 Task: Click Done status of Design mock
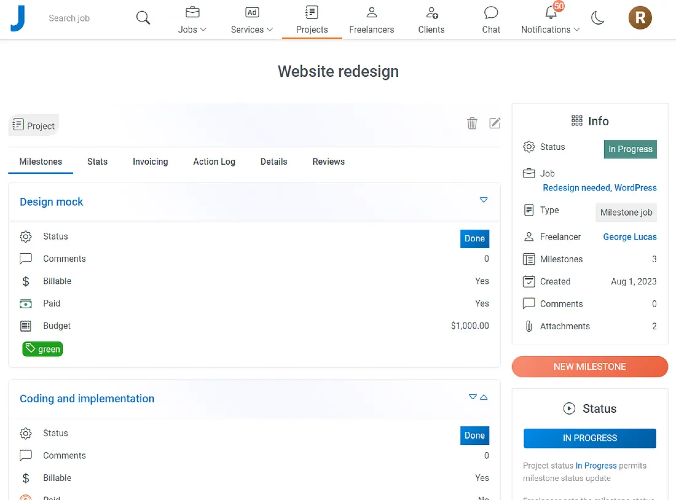[474, 238]
